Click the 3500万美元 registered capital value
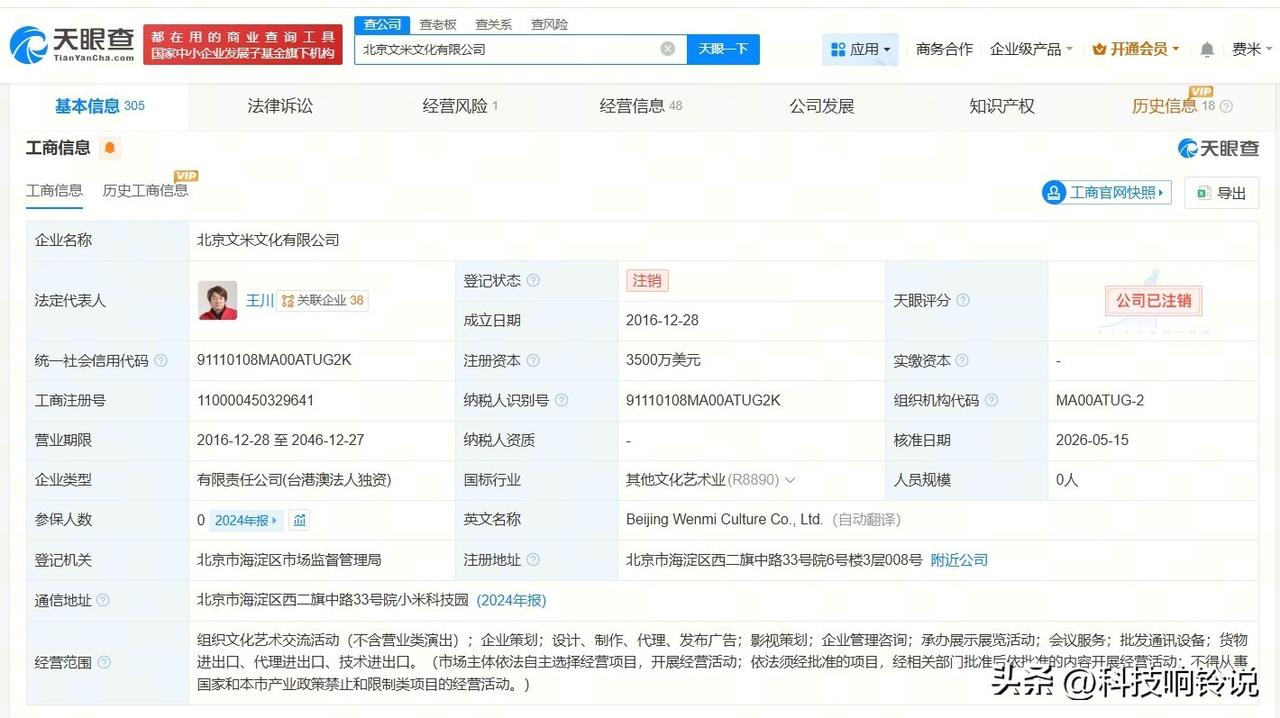 pyautogui.click(x=663, y=360)
